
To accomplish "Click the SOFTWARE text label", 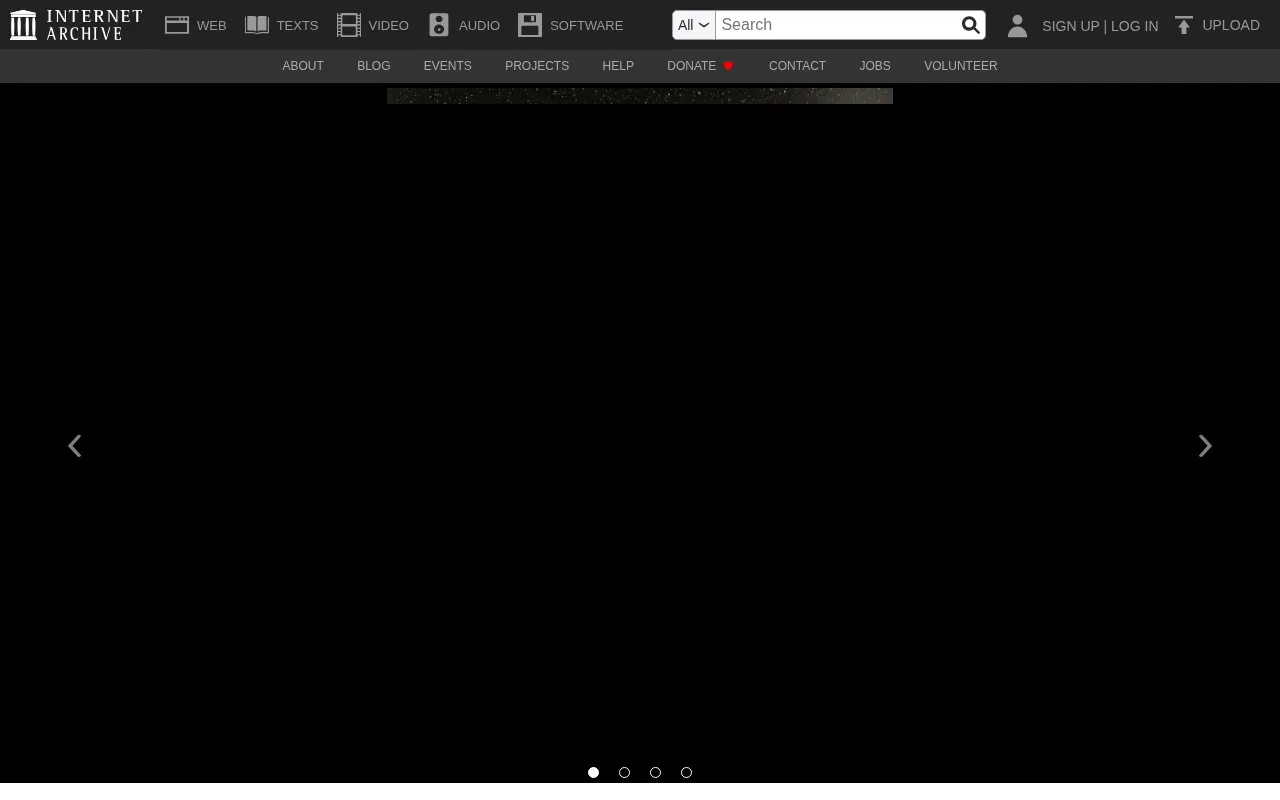I will point(586,25).
